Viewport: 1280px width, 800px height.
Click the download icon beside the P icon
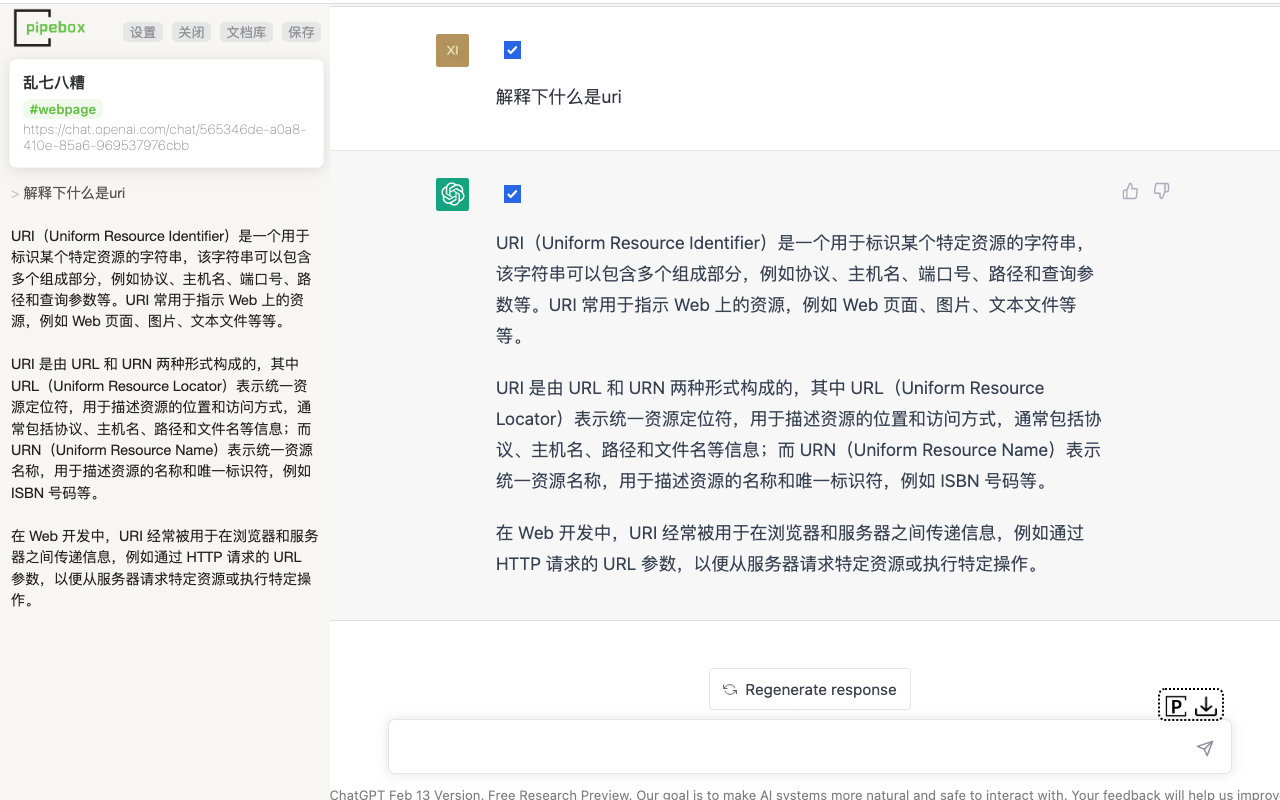tap(1205, 705)
